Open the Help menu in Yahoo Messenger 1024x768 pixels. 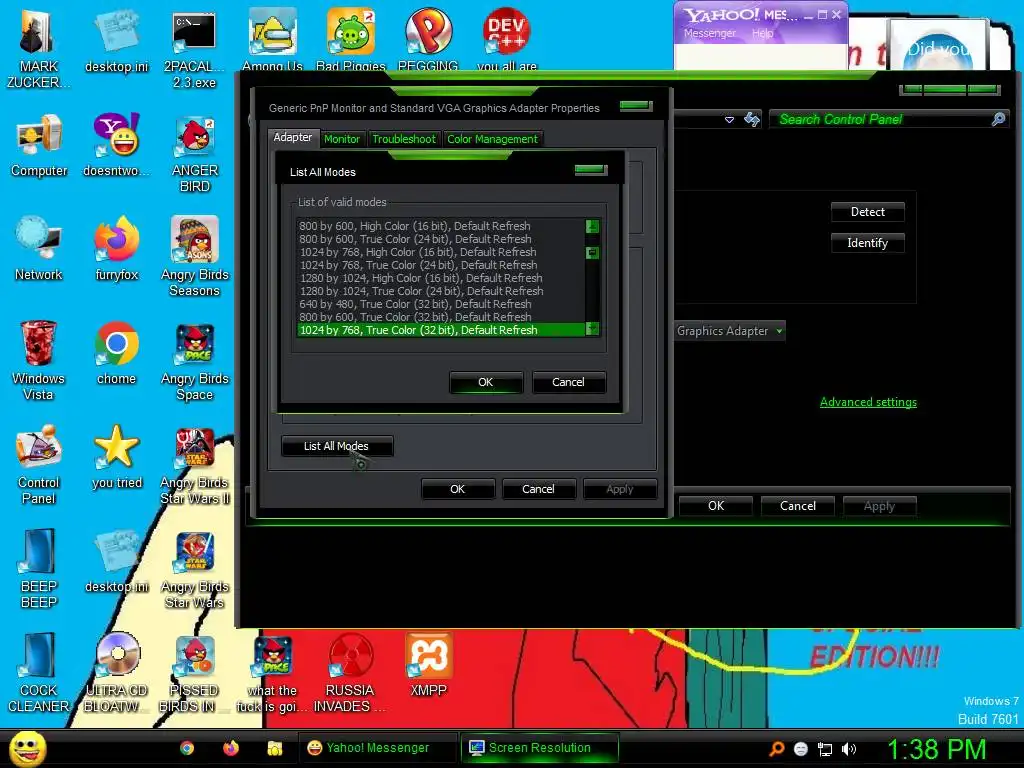pos(762,33)
